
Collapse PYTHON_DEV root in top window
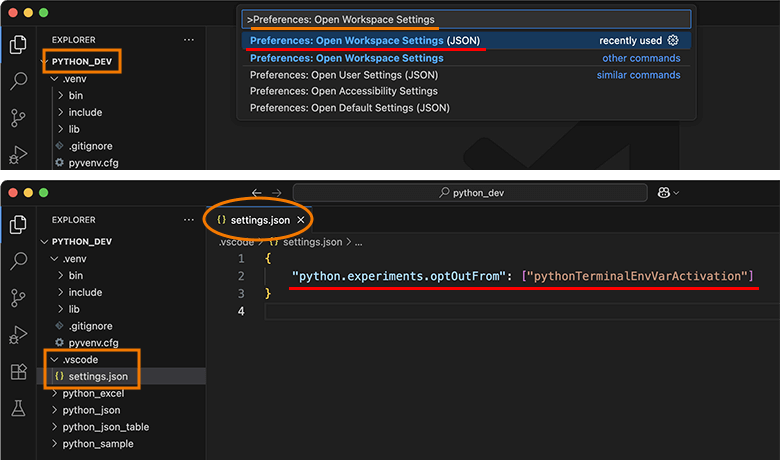click(44, 62)
